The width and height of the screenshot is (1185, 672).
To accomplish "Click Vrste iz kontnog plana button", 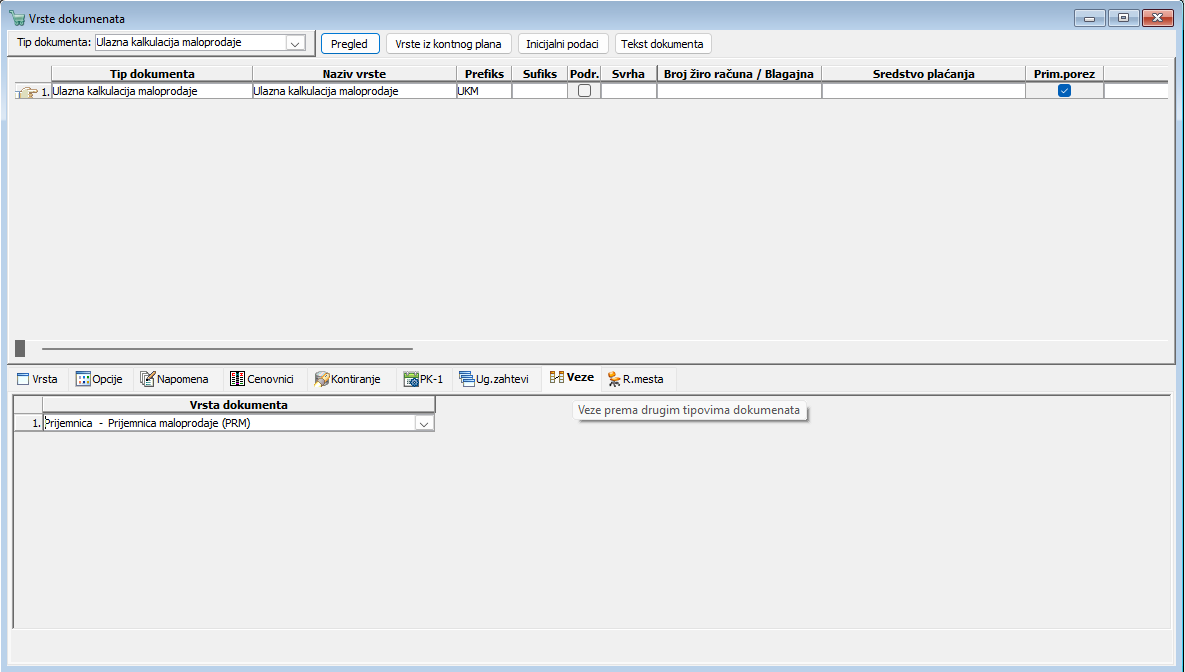I will pos(448,44).
